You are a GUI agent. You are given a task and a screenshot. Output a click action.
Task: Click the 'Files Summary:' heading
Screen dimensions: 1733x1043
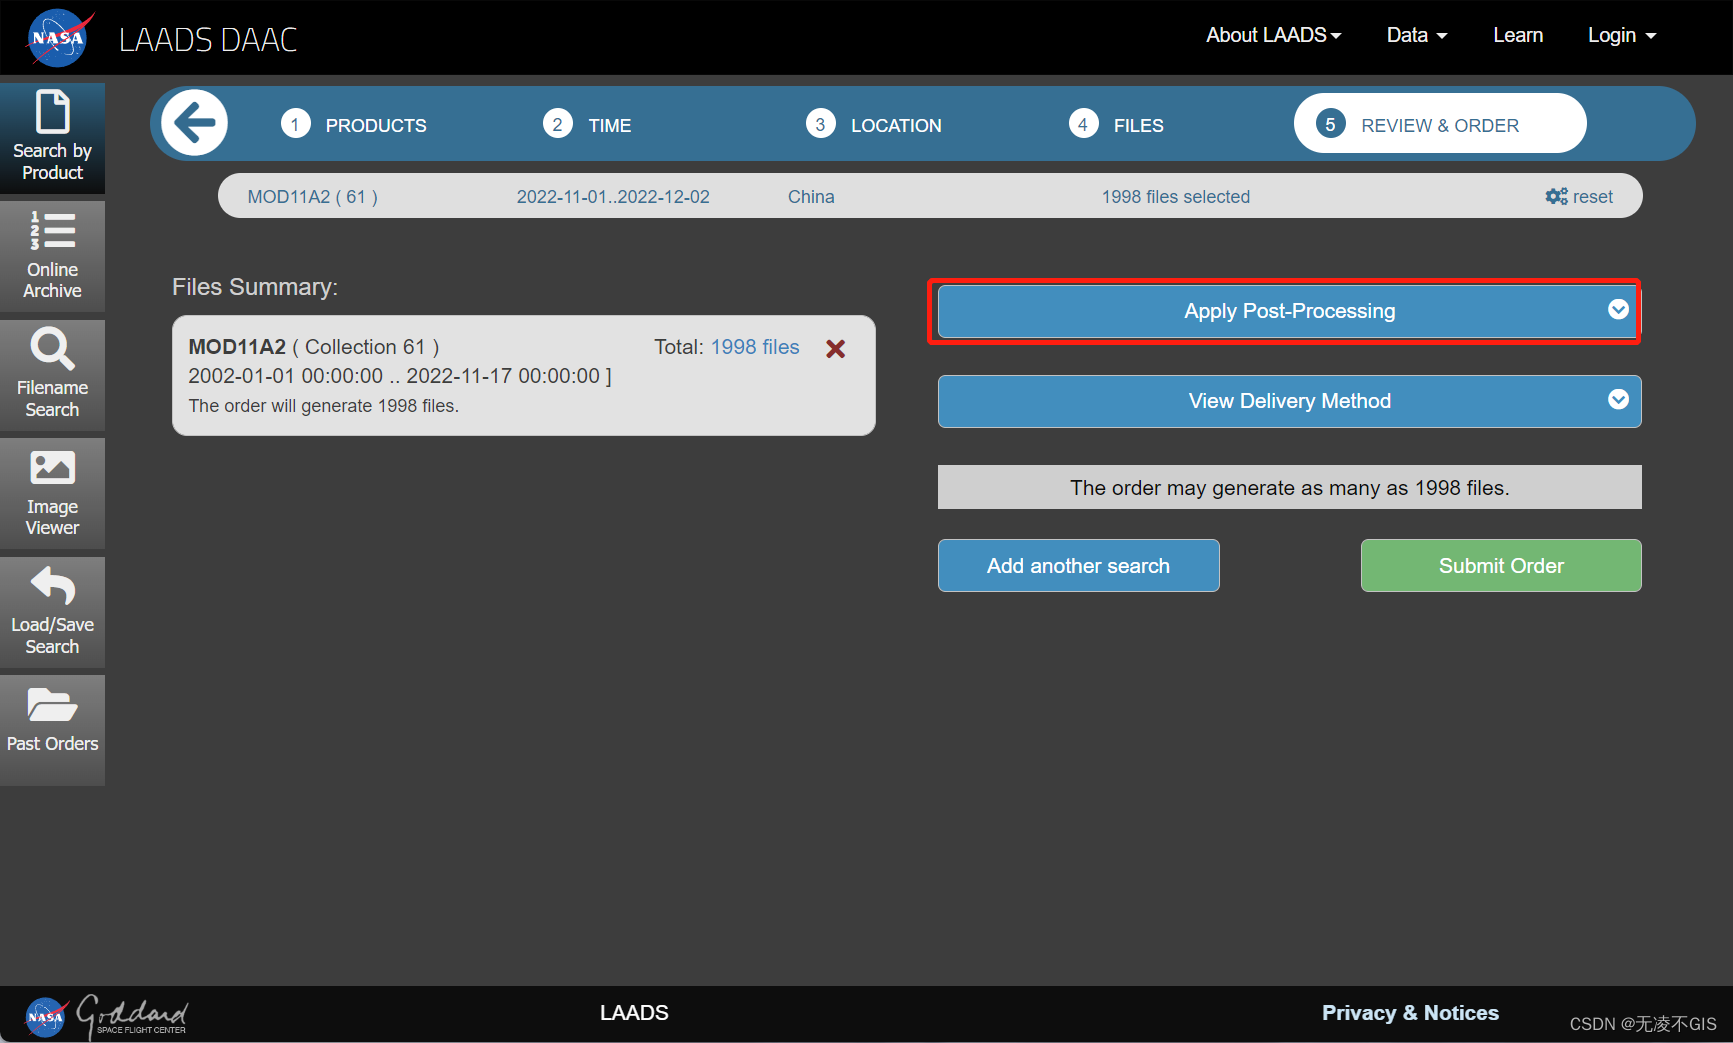pos(255,287)
